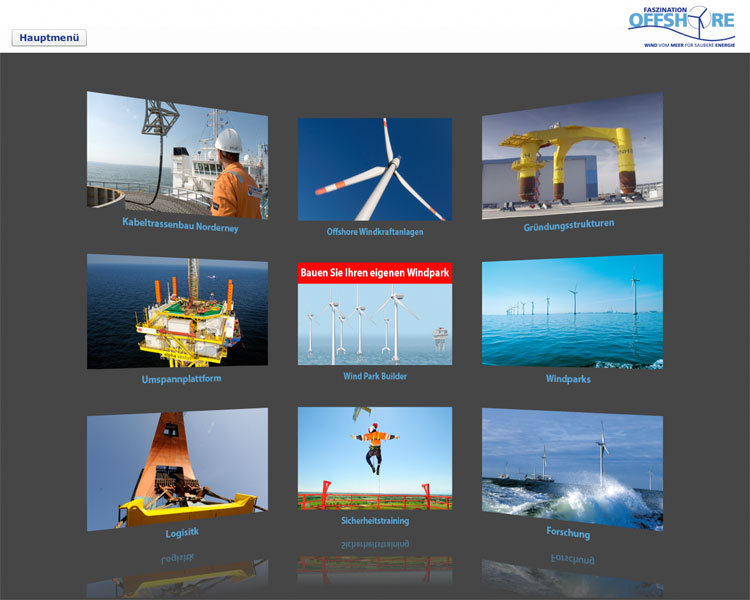Click the Offshore Windkraftanlagen caption
Image resolution: width=750 pixels, height=600 pixels.
tap(374, 232)
